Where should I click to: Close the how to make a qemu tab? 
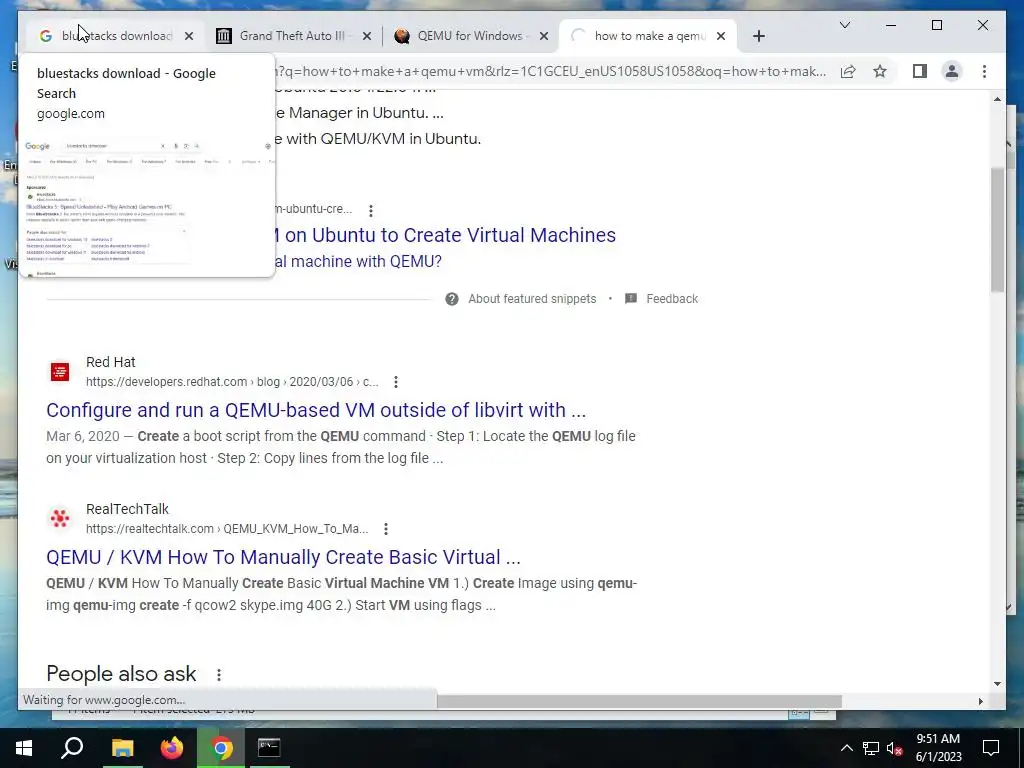(721, 36)
